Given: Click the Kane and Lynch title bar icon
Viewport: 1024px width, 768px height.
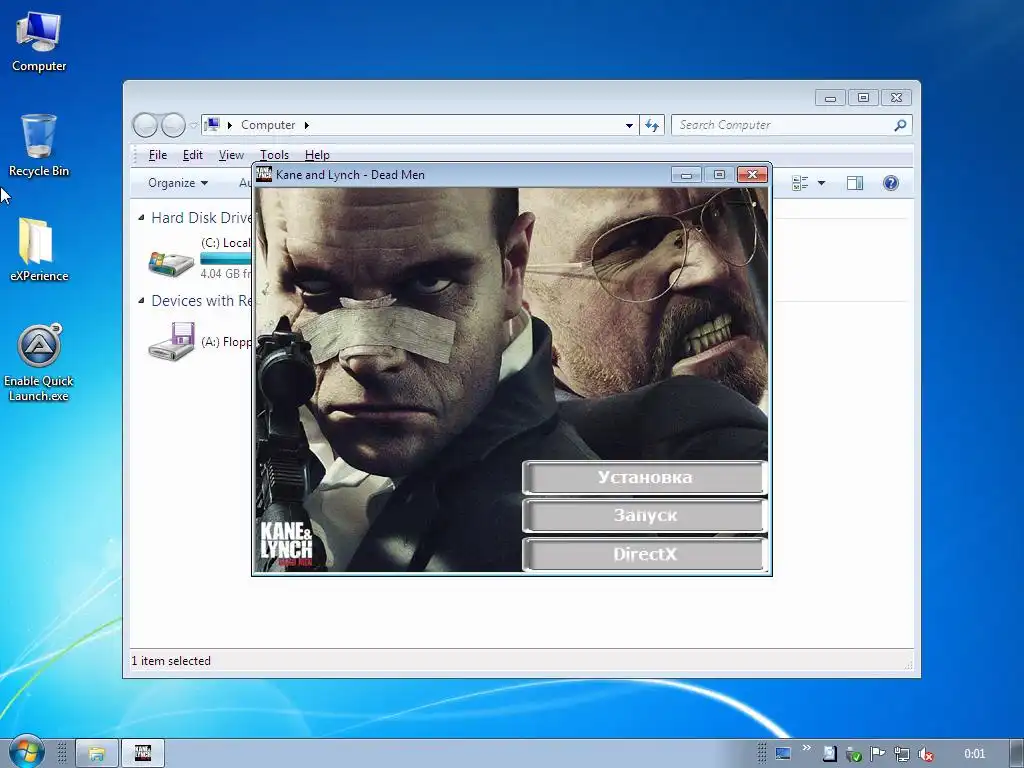Looking at the screenshot, I should tap(264, 174).
